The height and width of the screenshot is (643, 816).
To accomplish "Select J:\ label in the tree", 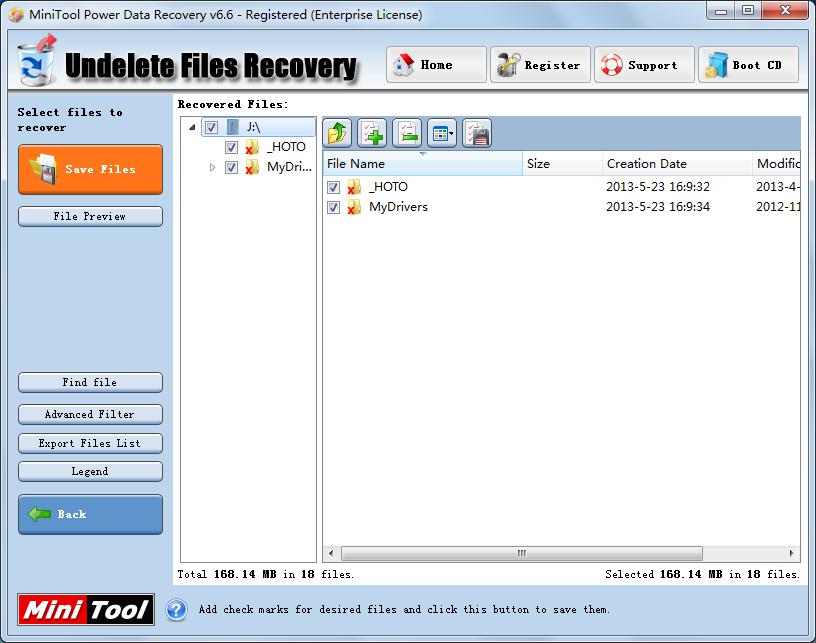I will point(253,127).
